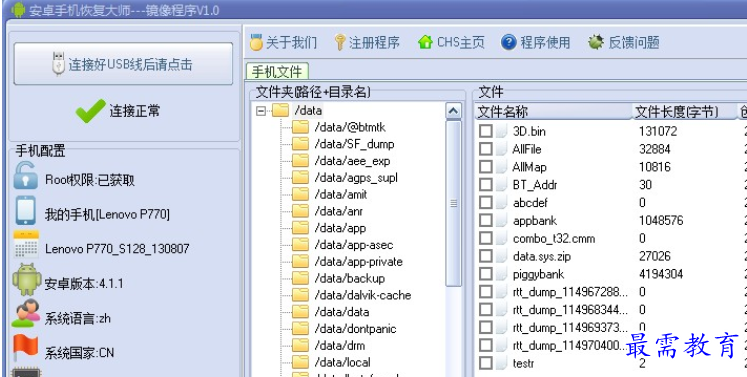Click the 系统国家 flag icon

(25, 347)
